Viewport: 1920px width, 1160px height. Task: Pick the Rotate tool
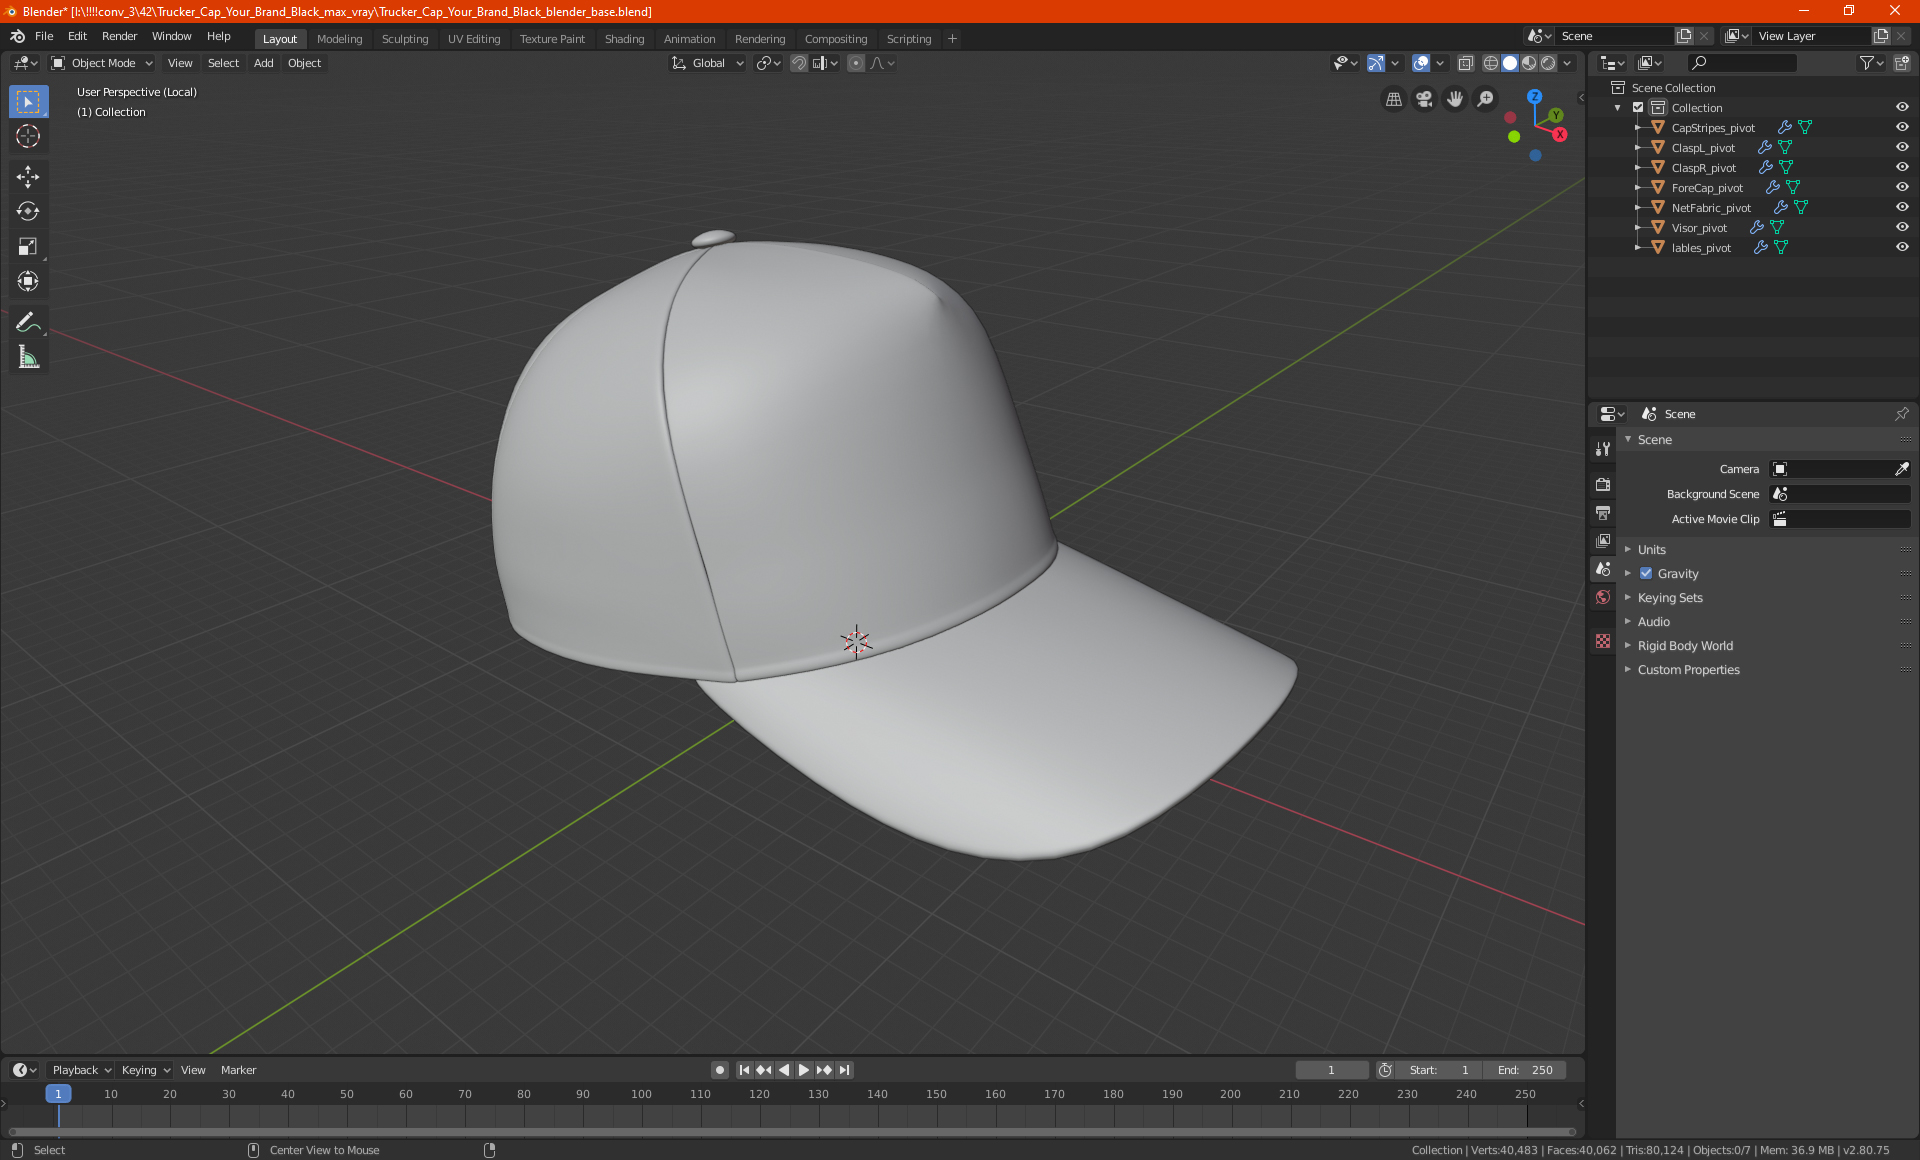click(28, 211)
